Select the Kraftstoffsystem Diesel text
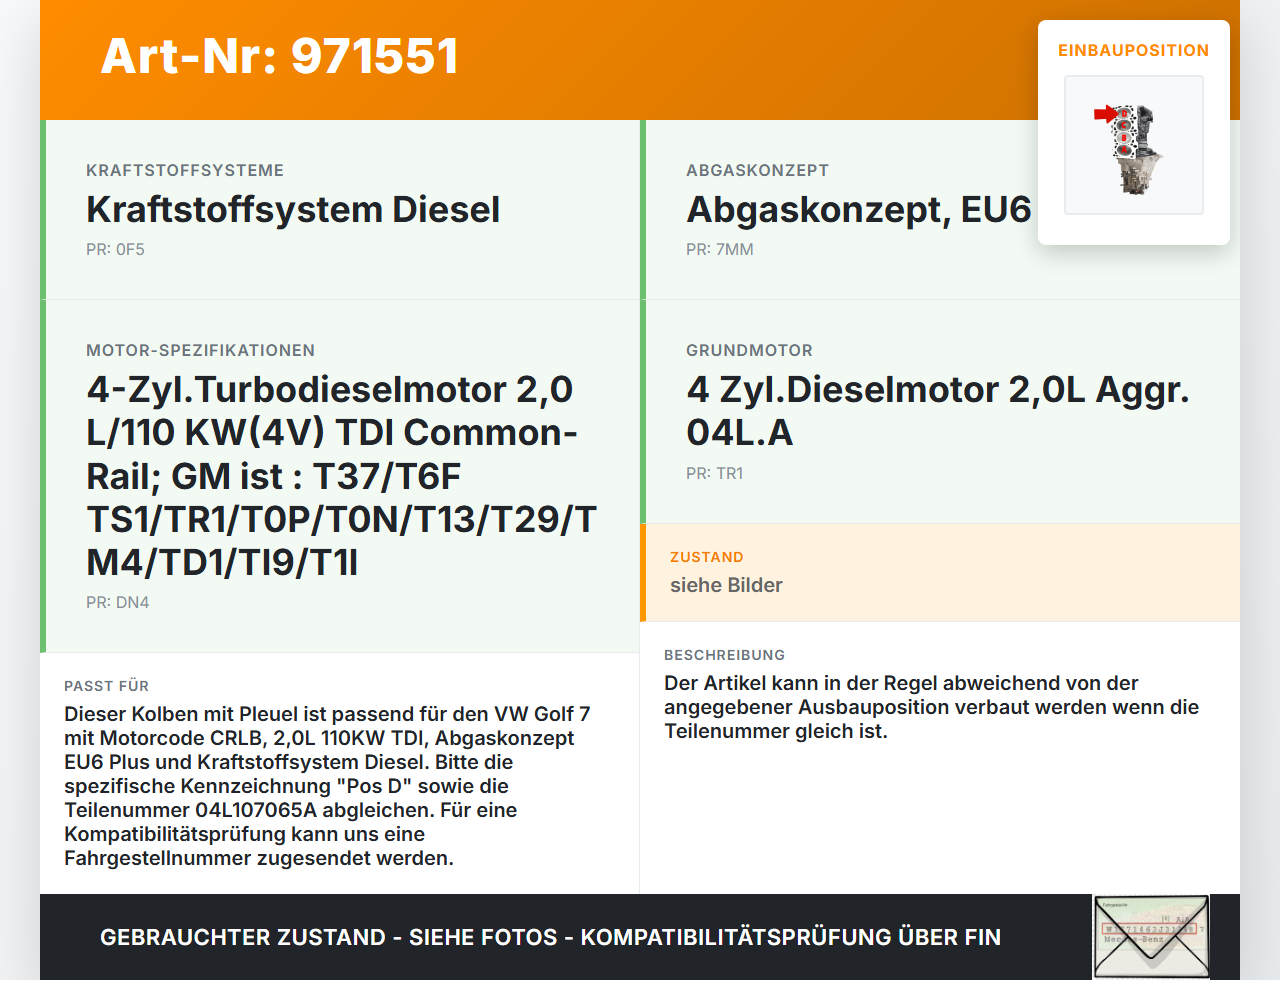Screen dimensions: 1280x981 point(293,210)
